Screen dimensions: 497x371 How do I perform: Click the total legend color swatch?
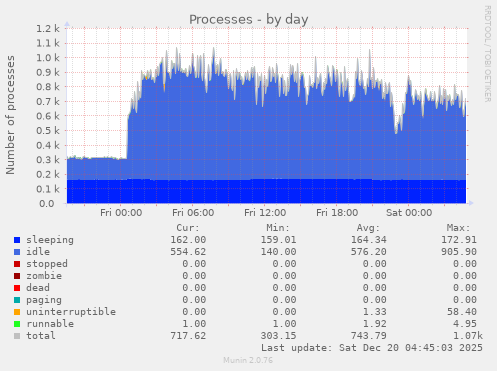17,336
